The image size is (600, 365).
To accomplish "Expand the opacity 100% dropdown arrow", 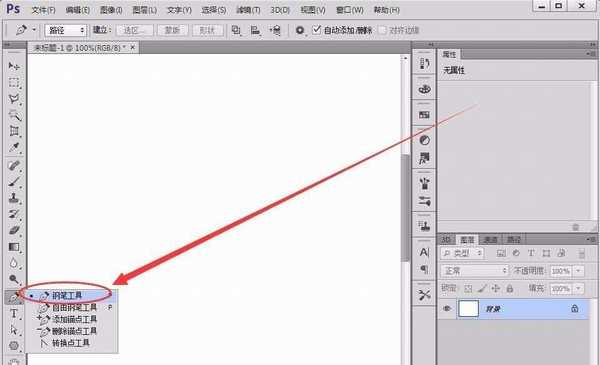I will click(578, 271).
